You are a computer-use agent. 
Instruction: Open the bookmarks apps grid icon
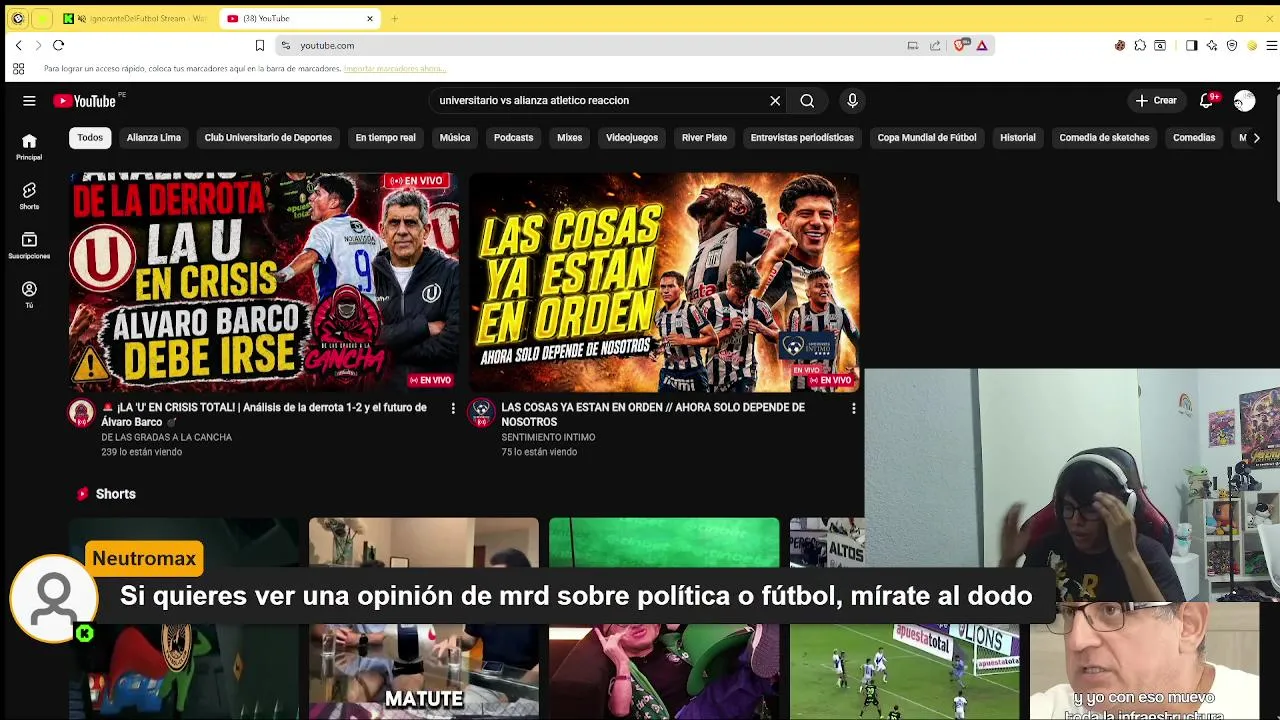(x=18, y=69)
